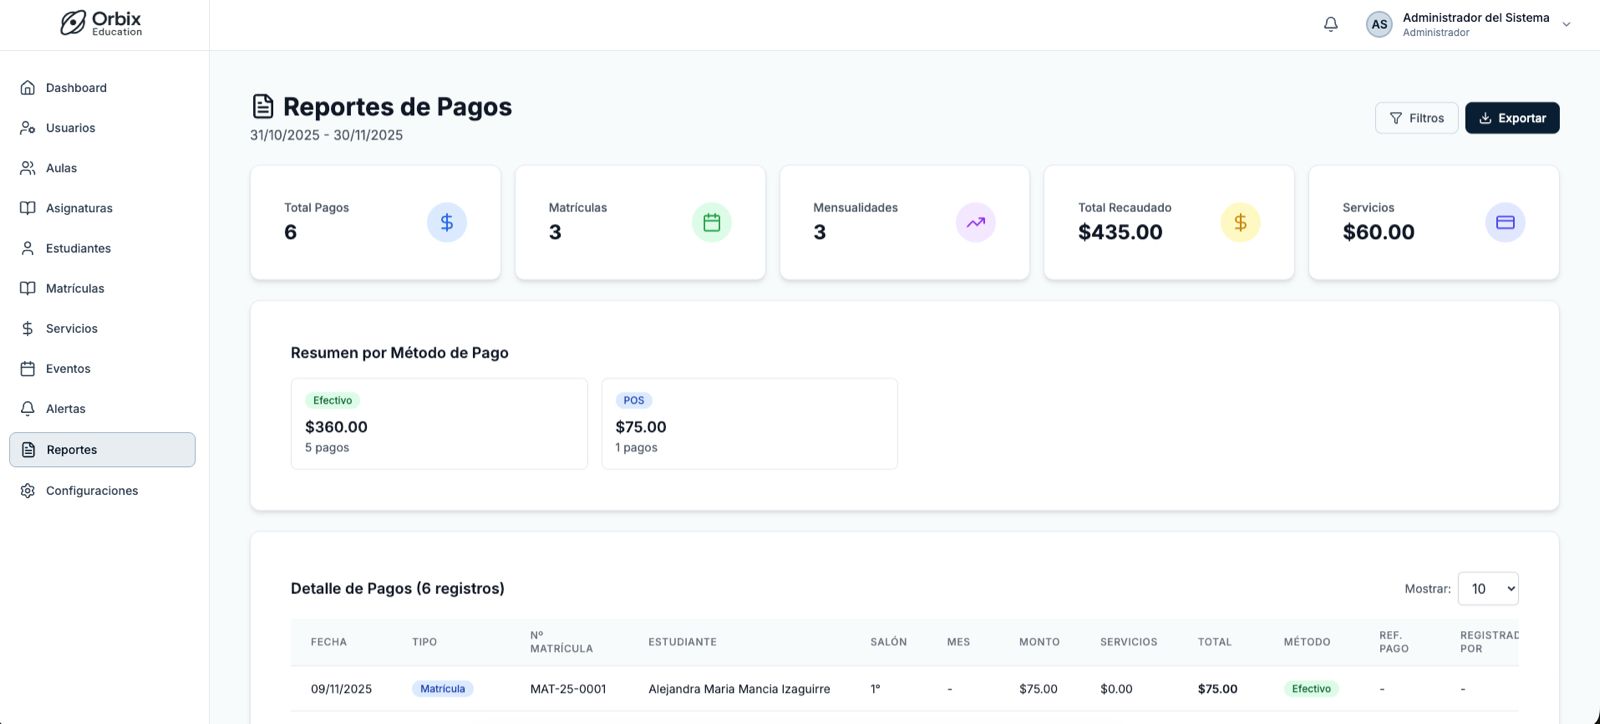Click the Fecha column header
1600x724 pixels.
(x=329, y=642)
